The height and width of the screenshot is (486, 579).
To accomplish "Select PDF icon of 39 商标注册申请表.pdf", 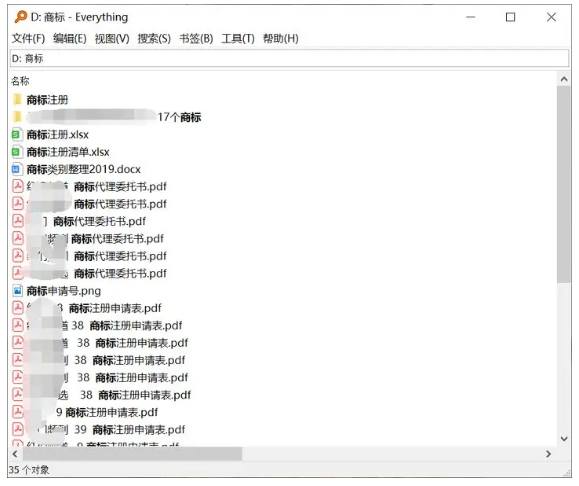I will (18, 429).
